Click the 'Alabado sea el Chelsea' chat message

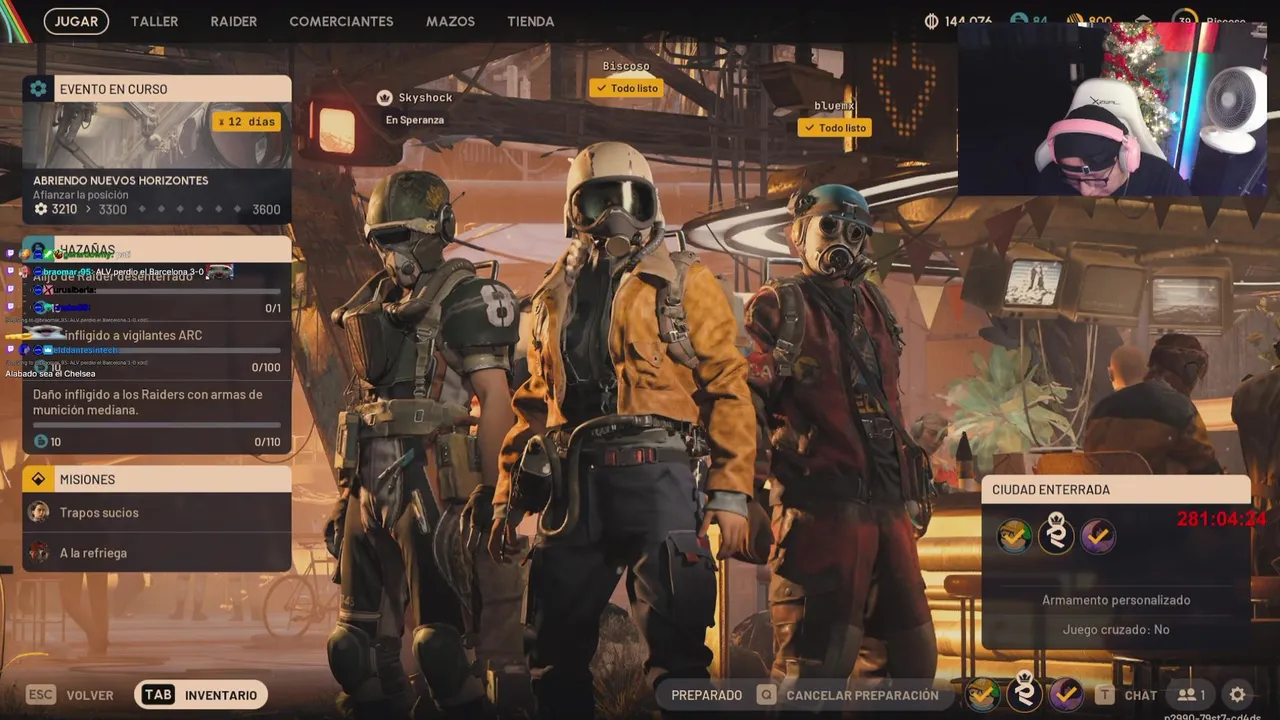[50, 374]
